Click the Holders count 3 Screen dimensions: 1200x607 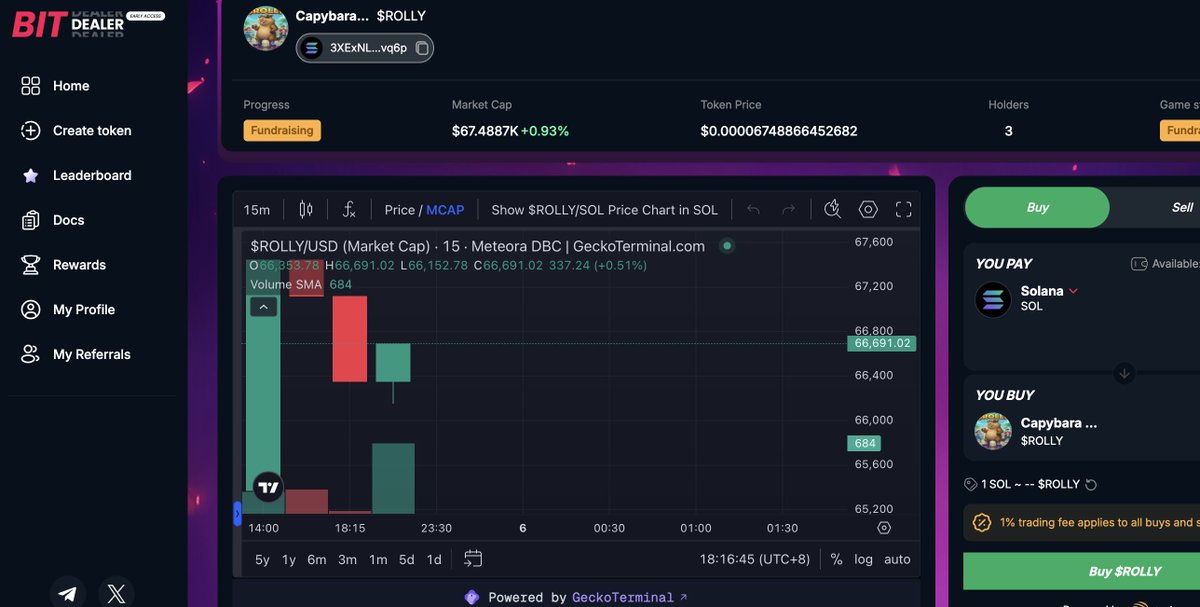point(1008,131)
